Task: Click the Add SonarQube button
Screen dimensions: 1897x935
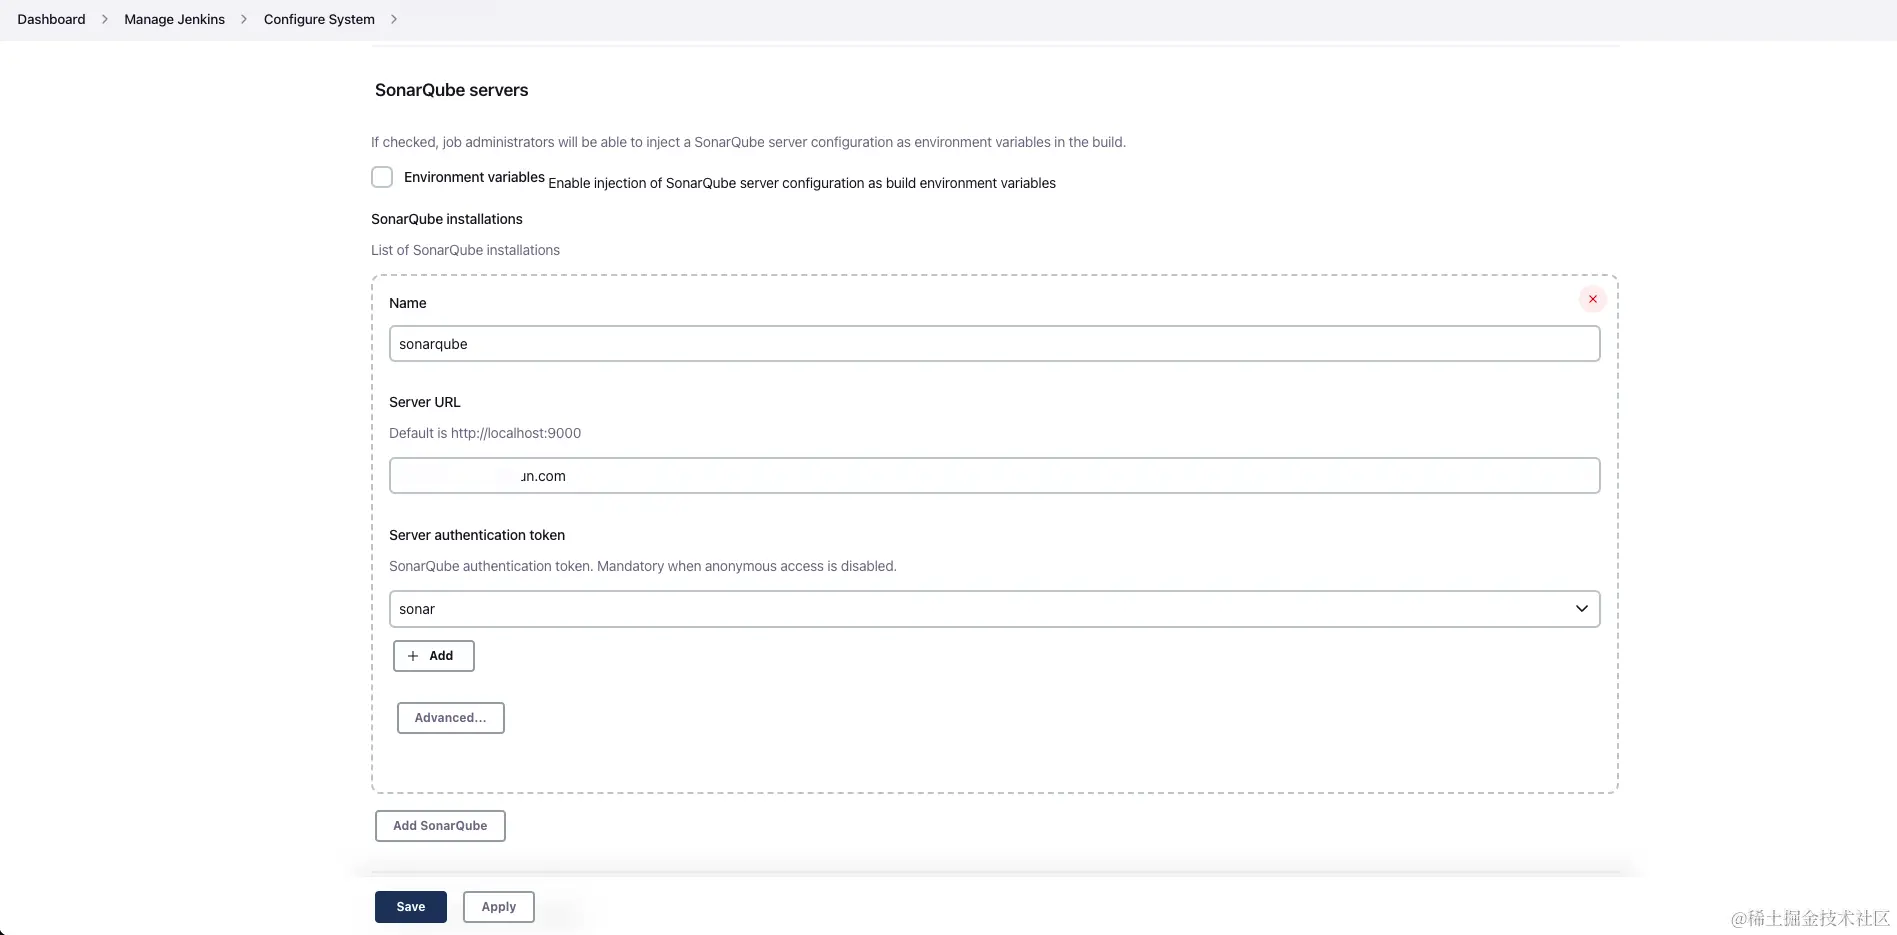Action: (x=440, y=826)
